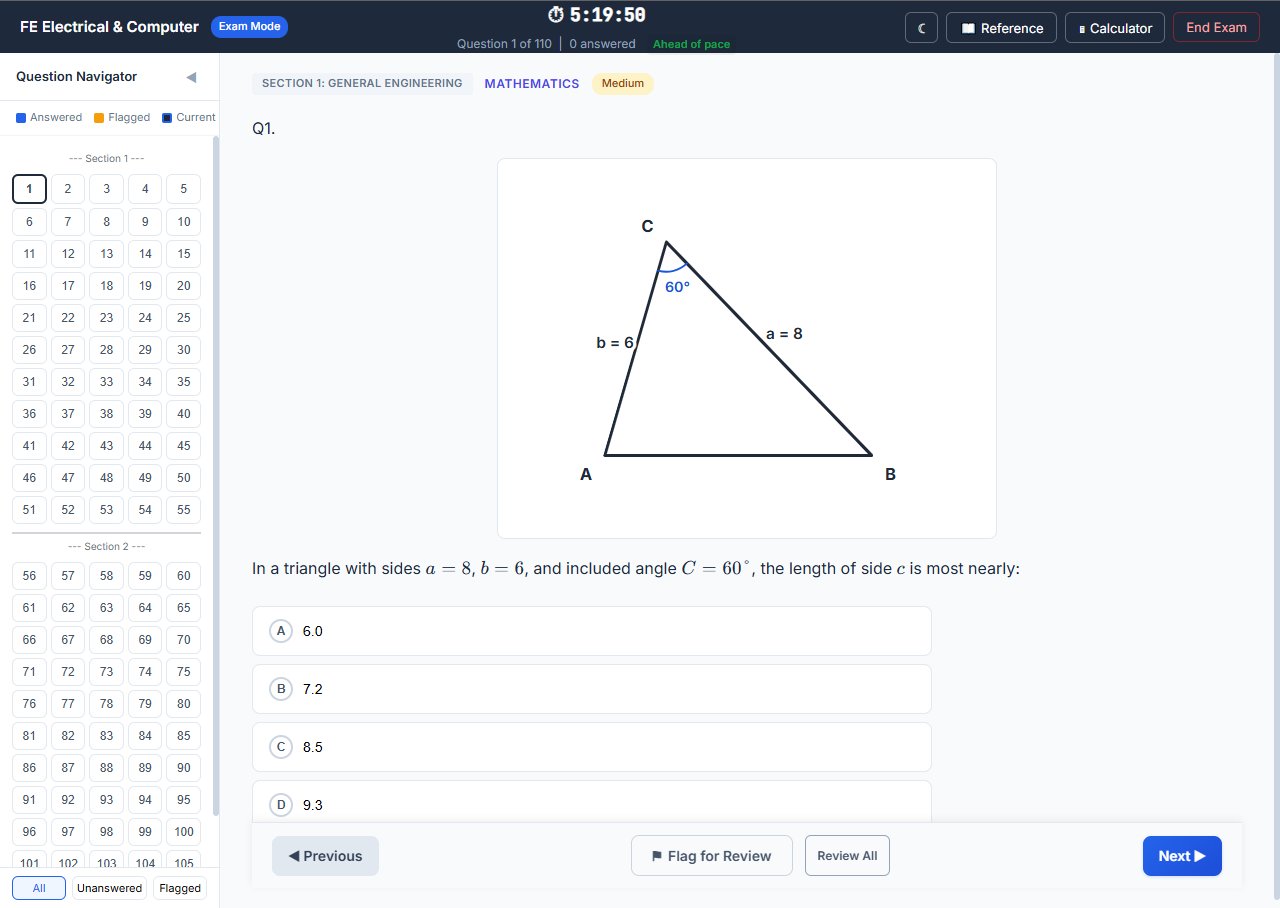Click the Answered legend entry
The height and width of the screenshot is (908, 1280).
tap(49, 118)
